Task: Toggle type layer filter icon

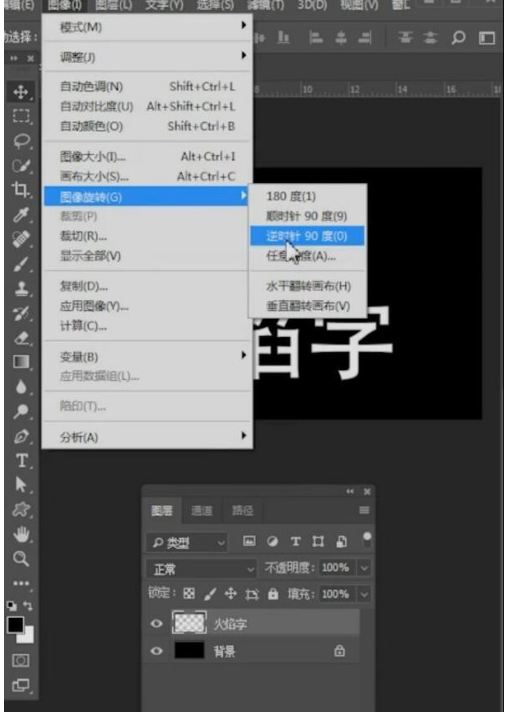Action: click(296, 541)
